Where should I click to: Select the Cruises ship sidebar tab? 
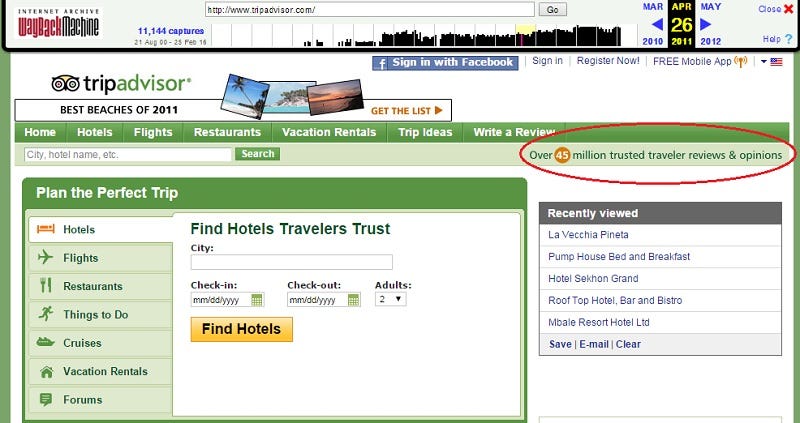click(100, 343)
